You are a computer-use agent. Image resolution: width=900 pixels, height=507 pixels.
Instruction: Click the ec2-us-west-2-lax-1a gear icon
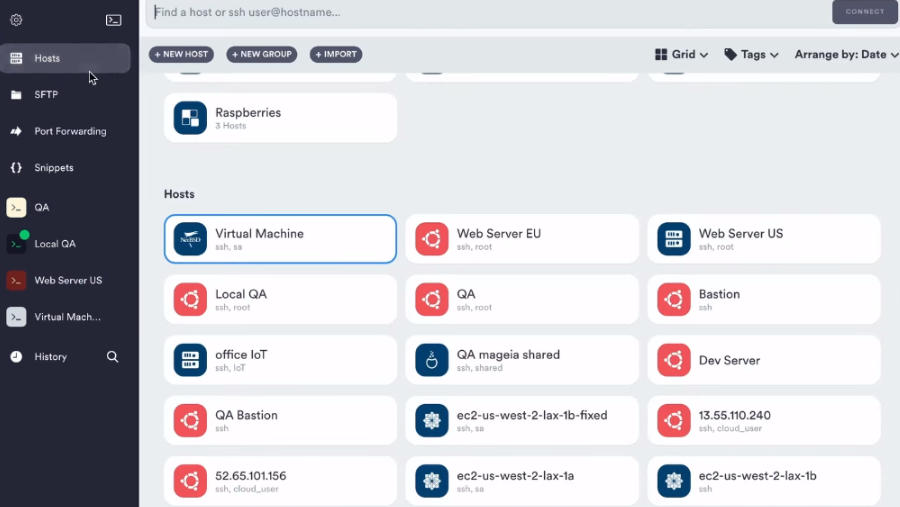tap(432, 481)
